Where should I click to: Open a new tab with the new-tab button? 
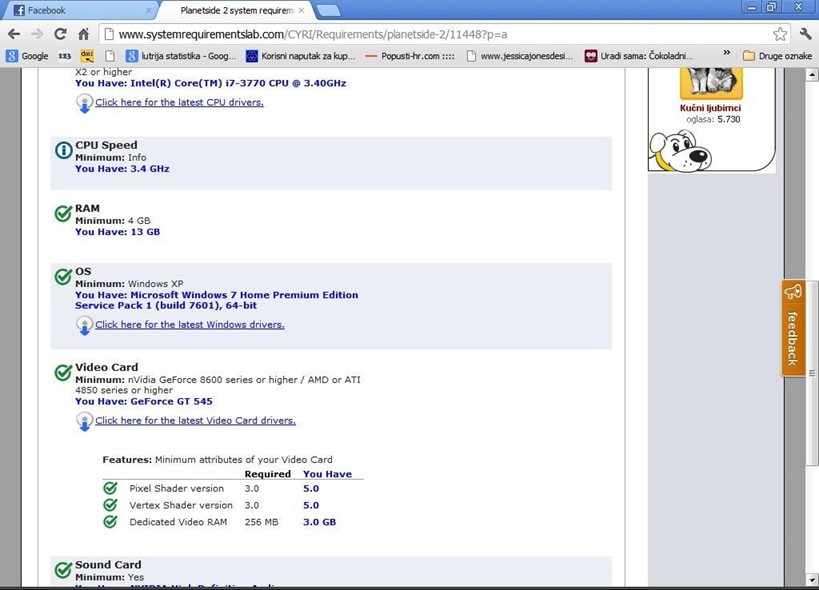point(329,10)
